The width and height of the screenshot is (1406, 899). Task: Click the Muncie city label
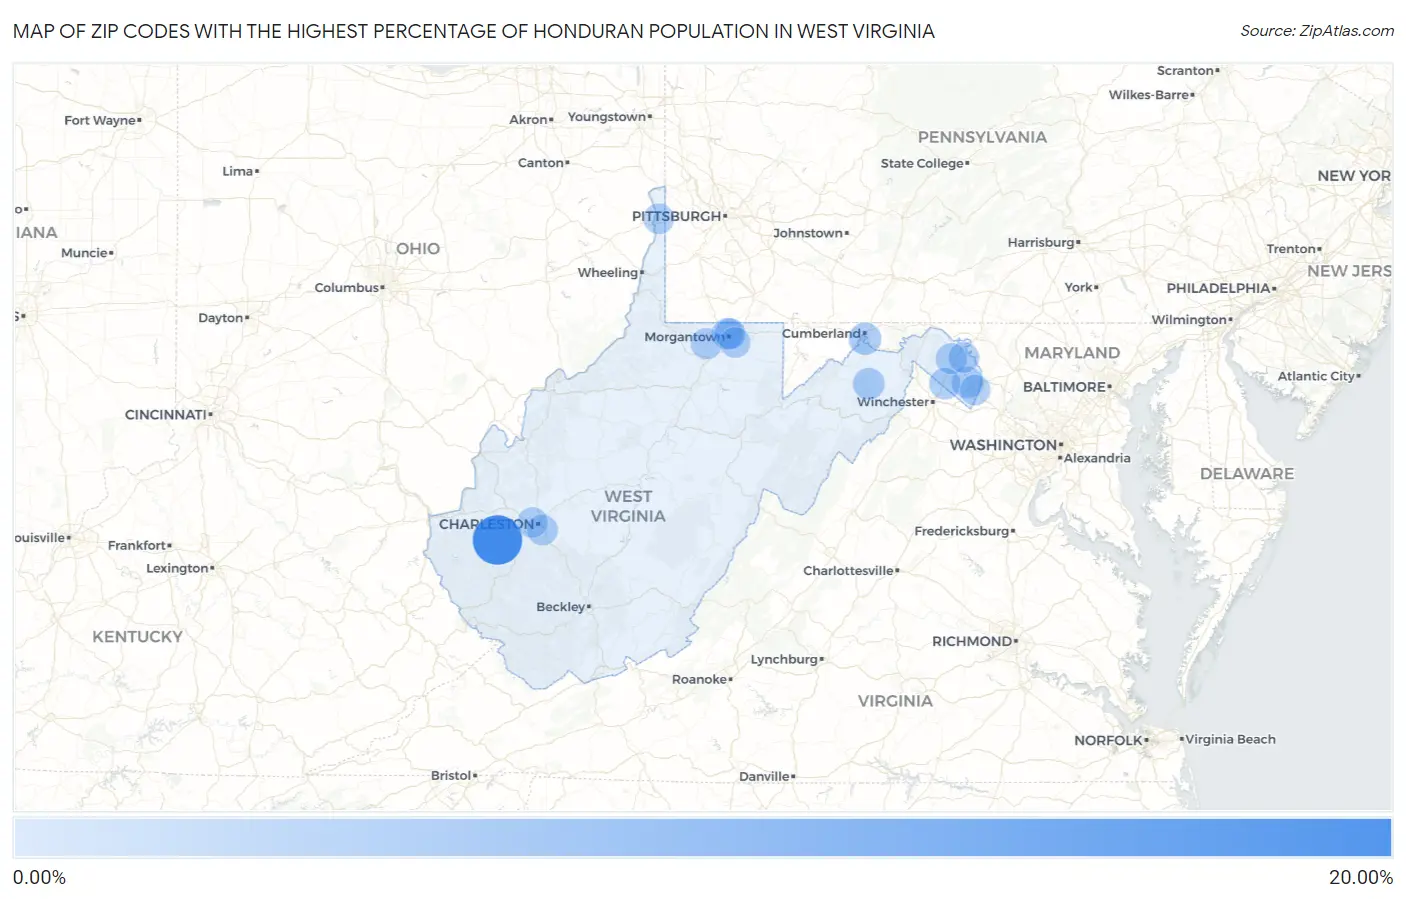click(x=84, y=253)
